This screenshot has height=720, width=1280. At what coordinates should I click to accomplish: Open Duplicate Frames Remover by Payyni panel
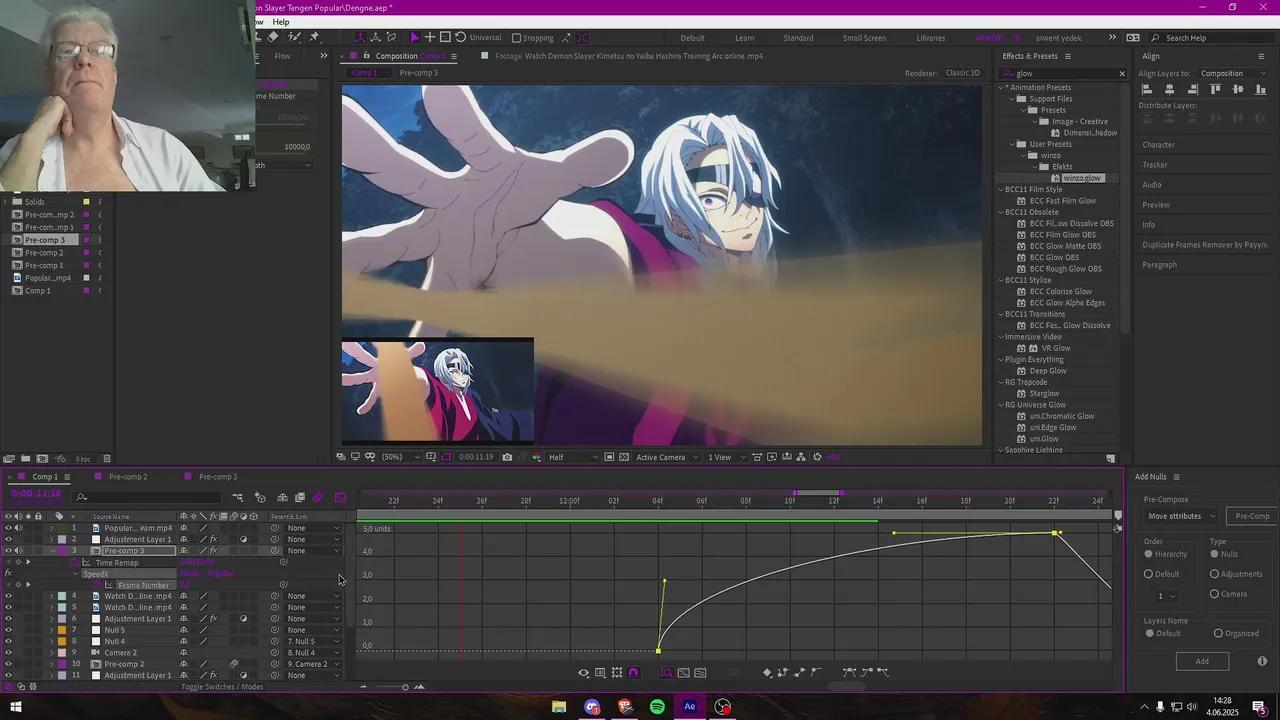tap(1204, 245)
